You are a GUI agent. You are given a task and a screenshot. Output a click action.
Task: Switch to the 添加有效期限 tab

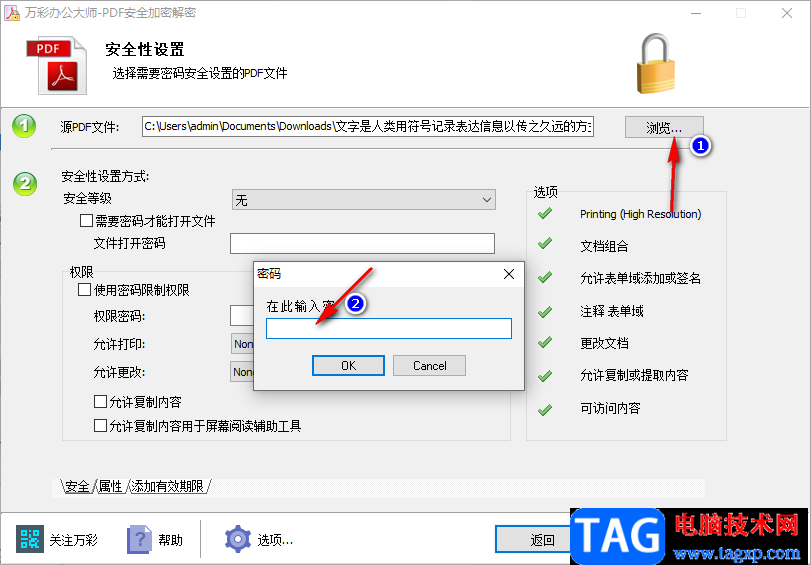pyautogui.click(x=168, y=486)
